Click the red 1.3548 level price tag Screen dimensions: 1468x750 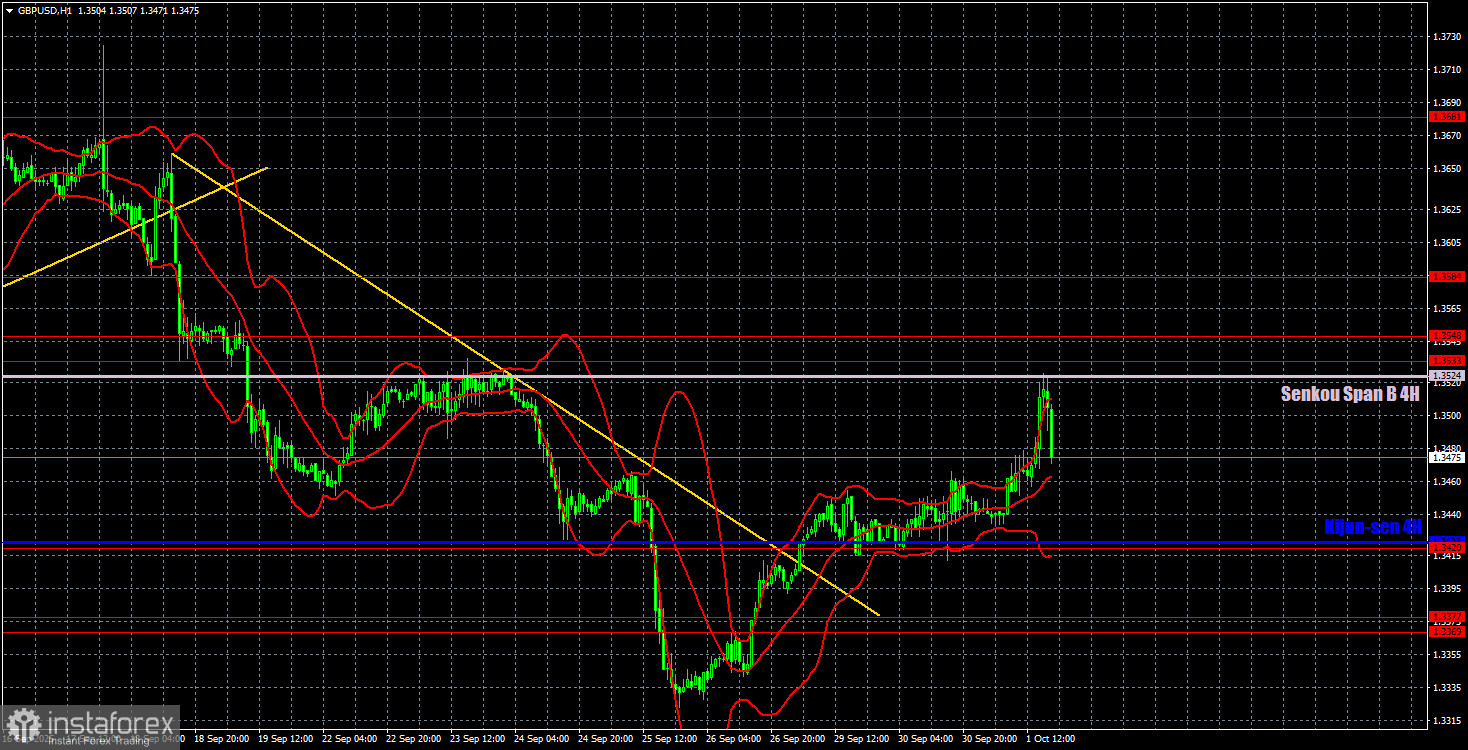pos(1447,335)
